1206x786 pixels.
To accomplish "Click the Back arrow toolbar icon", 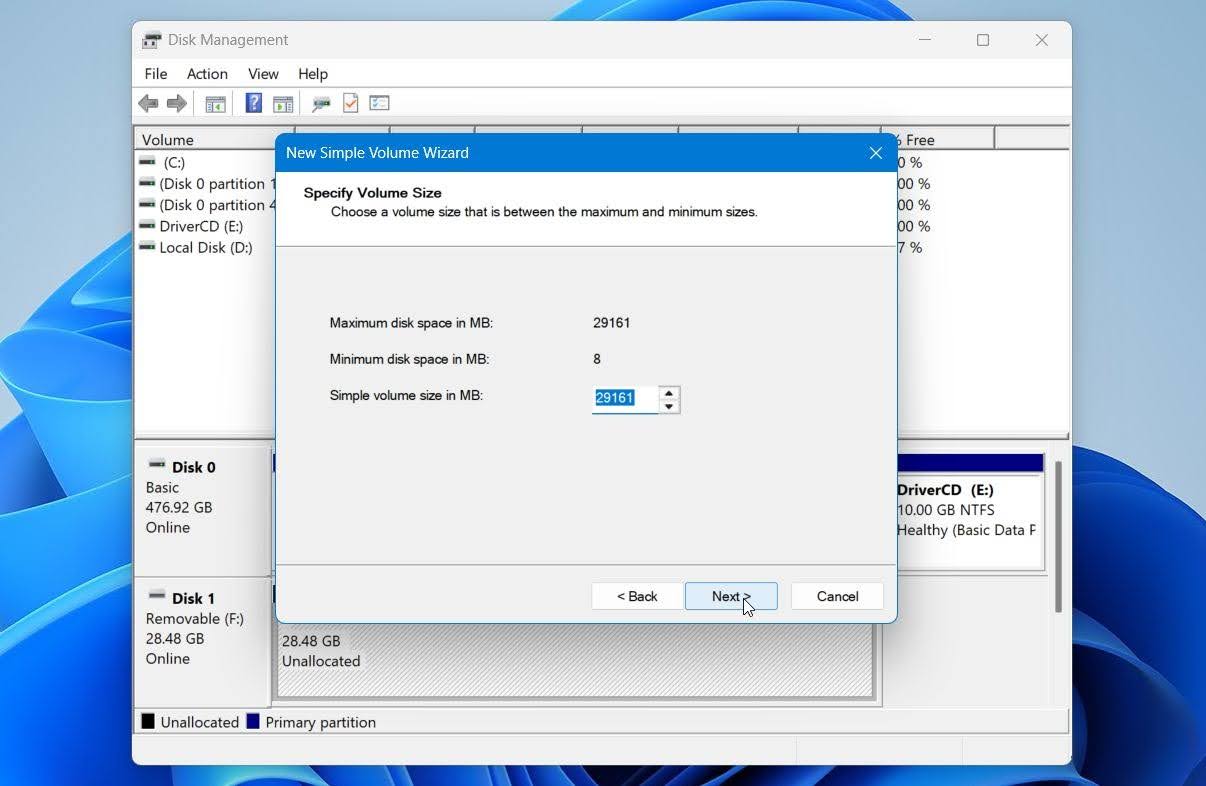I will tap(148, 103).
